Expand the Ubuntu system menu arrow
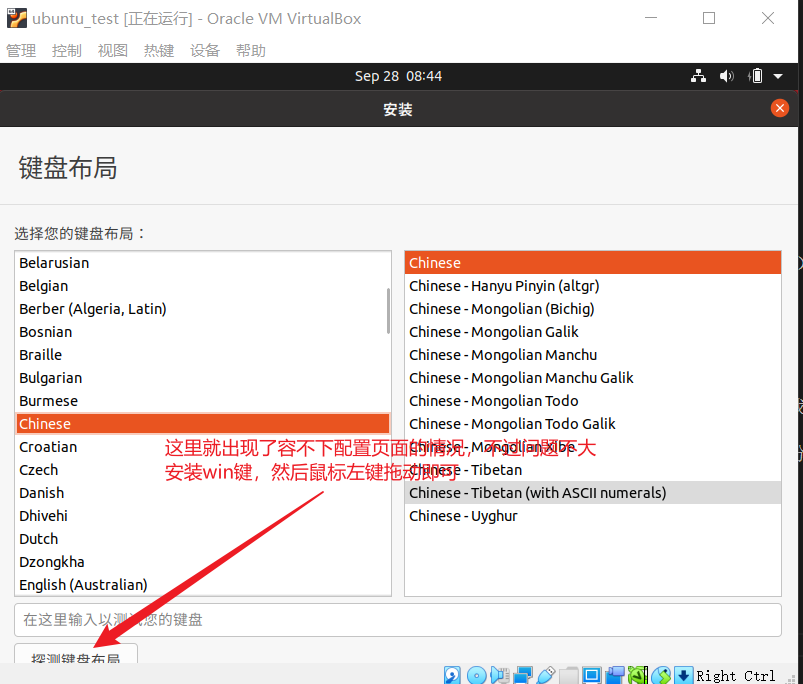The height and width of the screenshot is (684, 803). (778, 76)
